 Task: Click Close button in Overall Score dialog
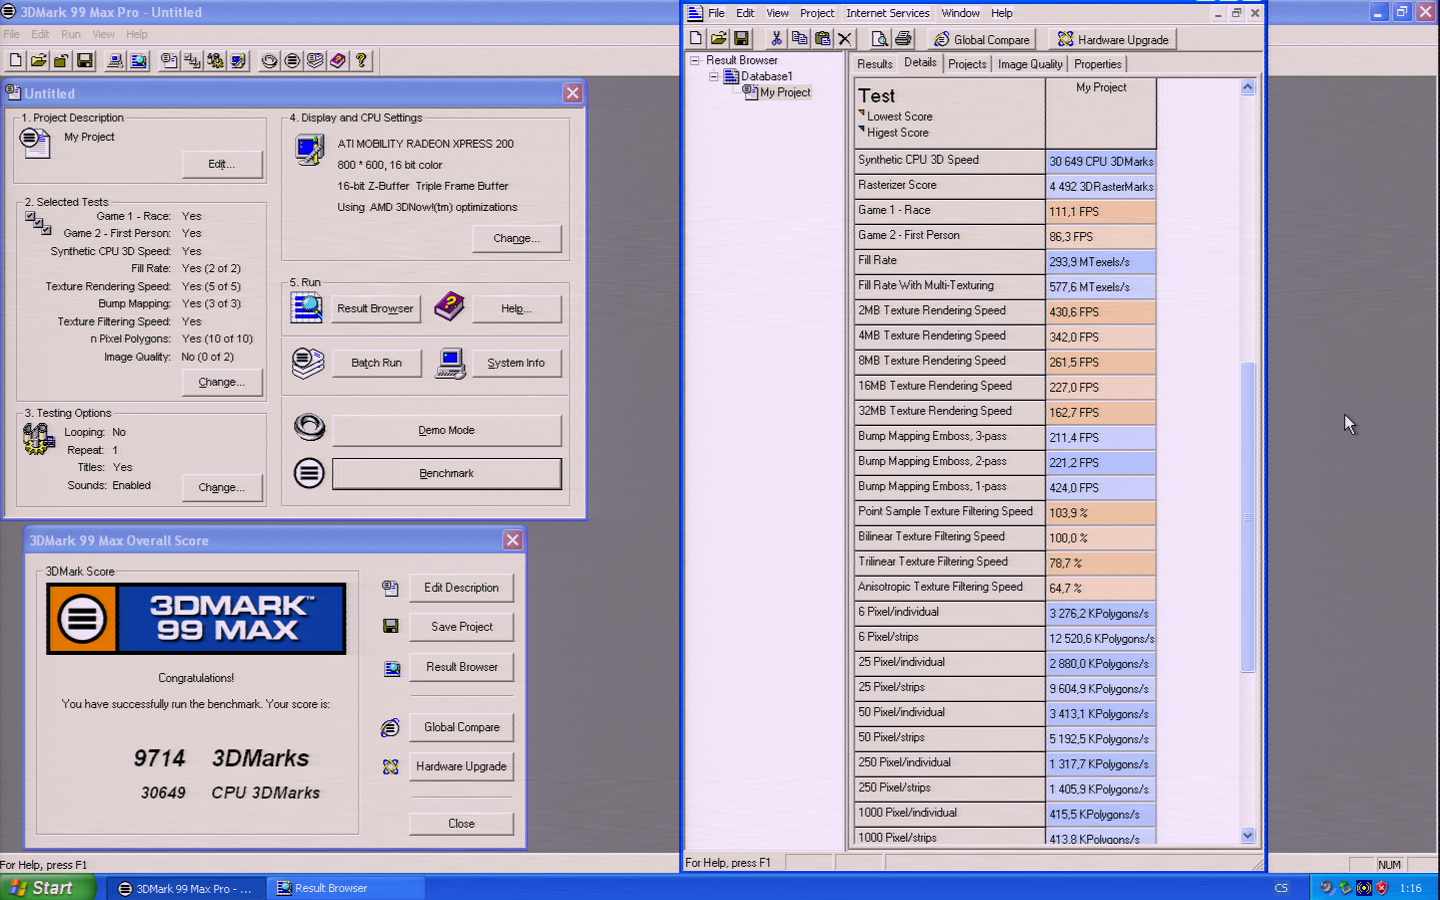[x=461, y=824]
